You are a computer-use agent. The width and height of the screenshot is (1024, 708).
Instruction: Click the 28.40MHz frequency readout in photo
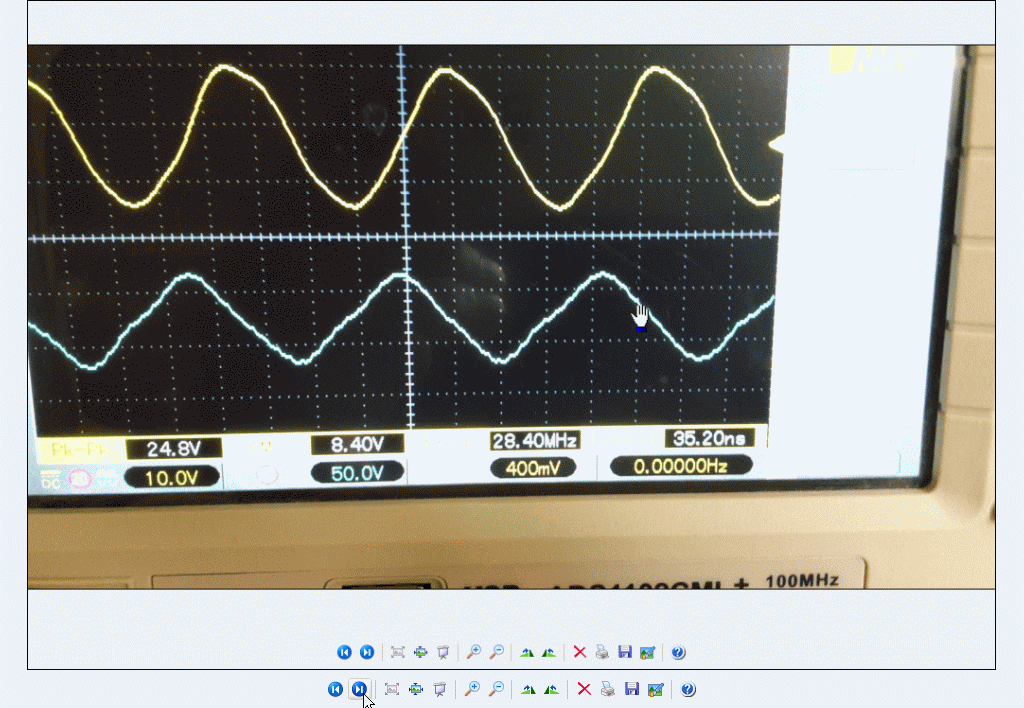(x=535, y=440)
